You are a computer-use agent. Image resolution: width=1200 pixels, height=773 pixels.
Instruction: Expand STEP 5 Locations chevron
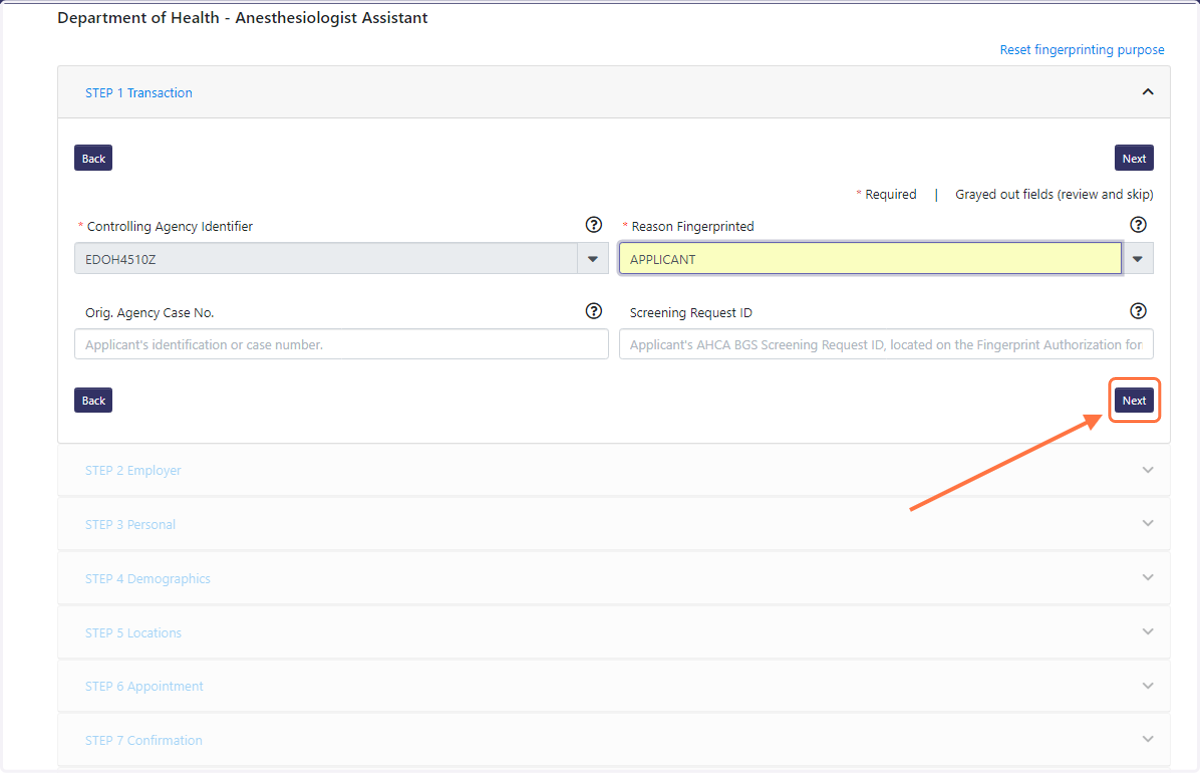coord(1148,632)
